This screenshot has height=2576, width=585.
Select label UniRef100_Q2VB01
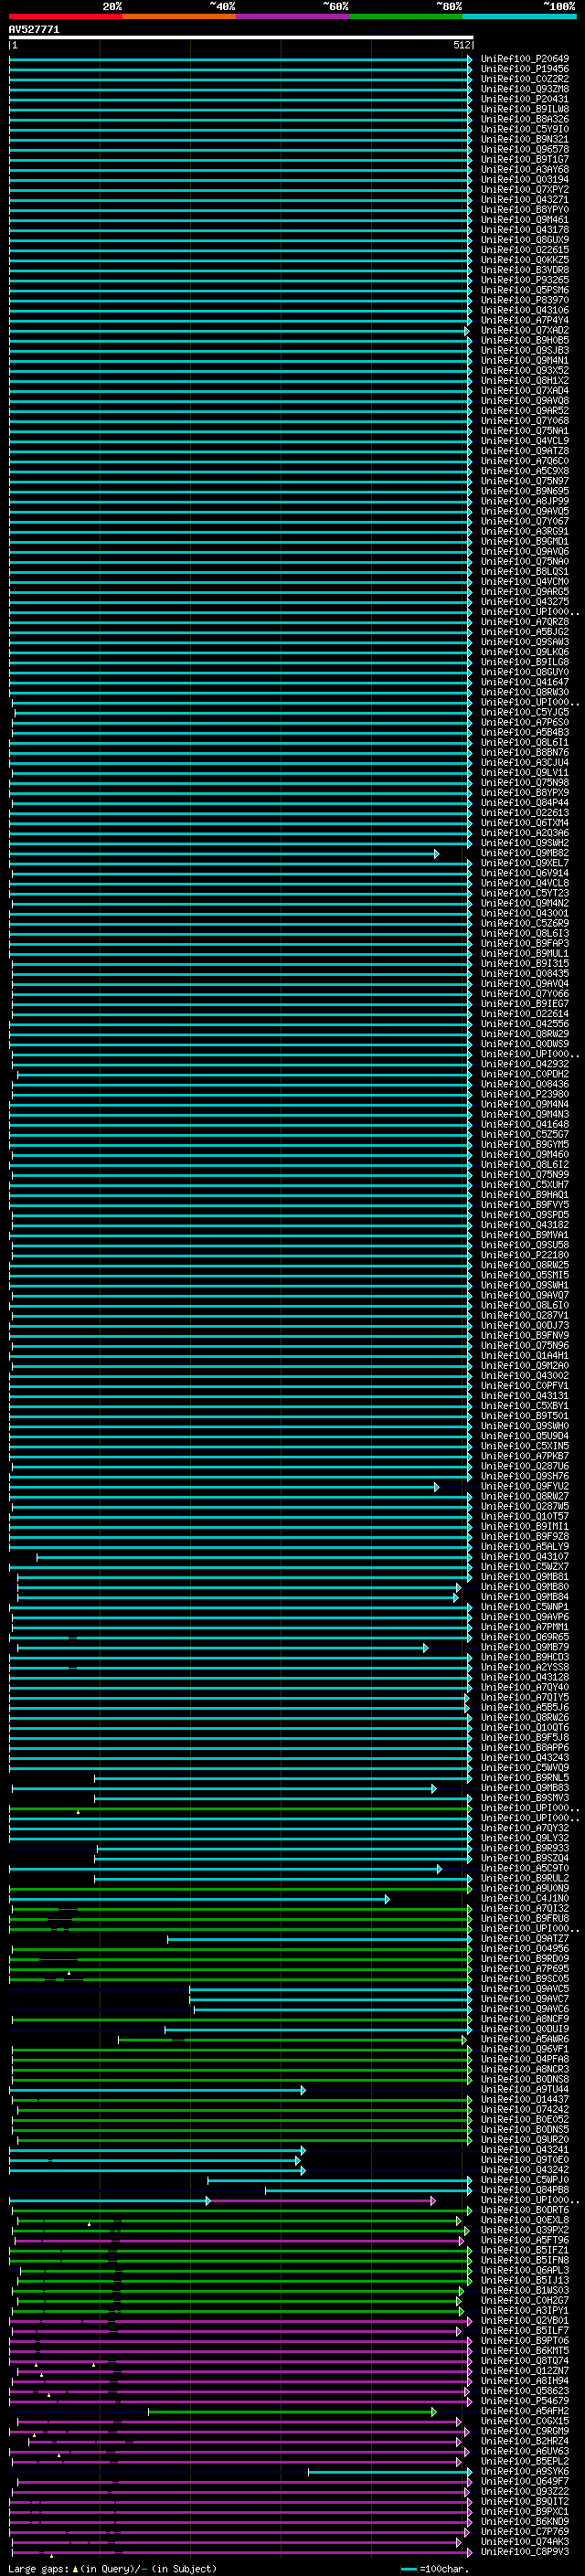pyautogui.click(x=525, y=2320)
